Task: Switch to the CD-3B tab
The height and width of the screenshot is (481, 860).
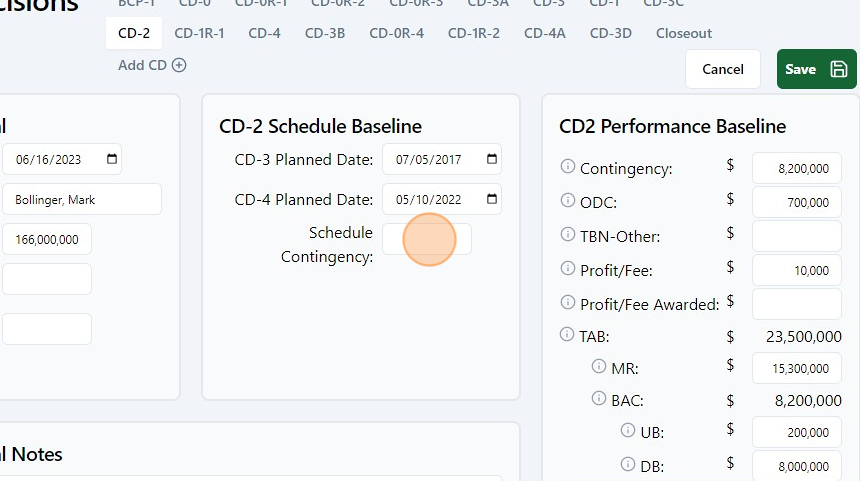Action: (x=325, y=33)
